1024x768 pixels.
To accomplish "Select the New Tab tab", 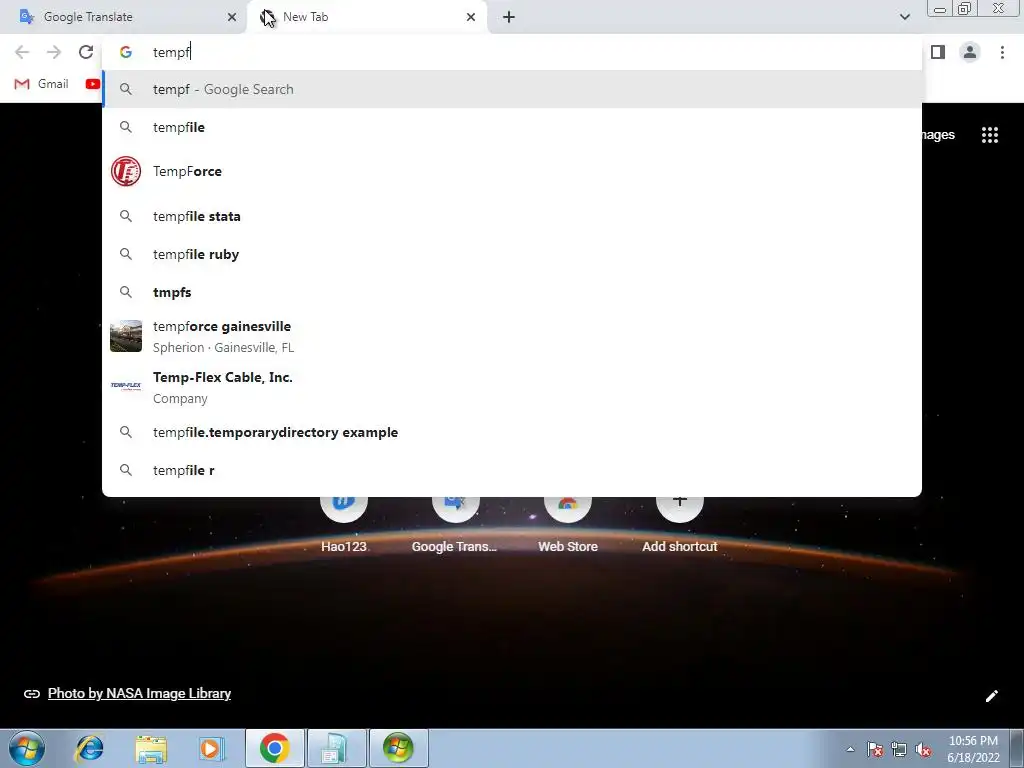I will point(367,17).
